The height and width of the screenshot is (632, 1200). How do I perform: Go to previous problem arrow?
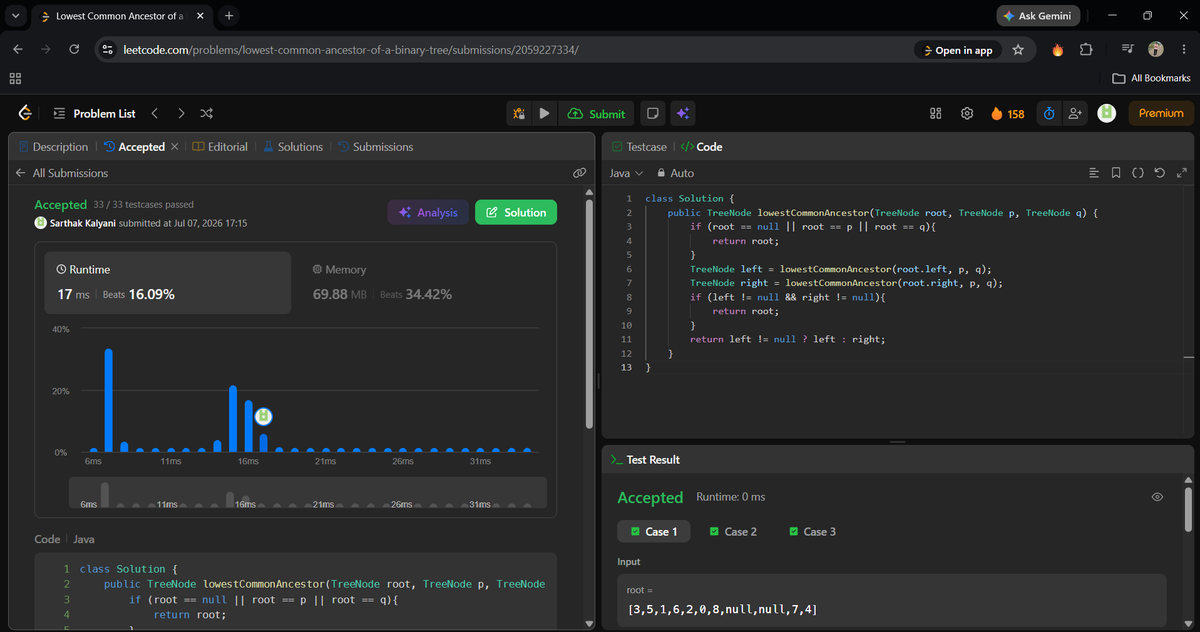point(155,113)
